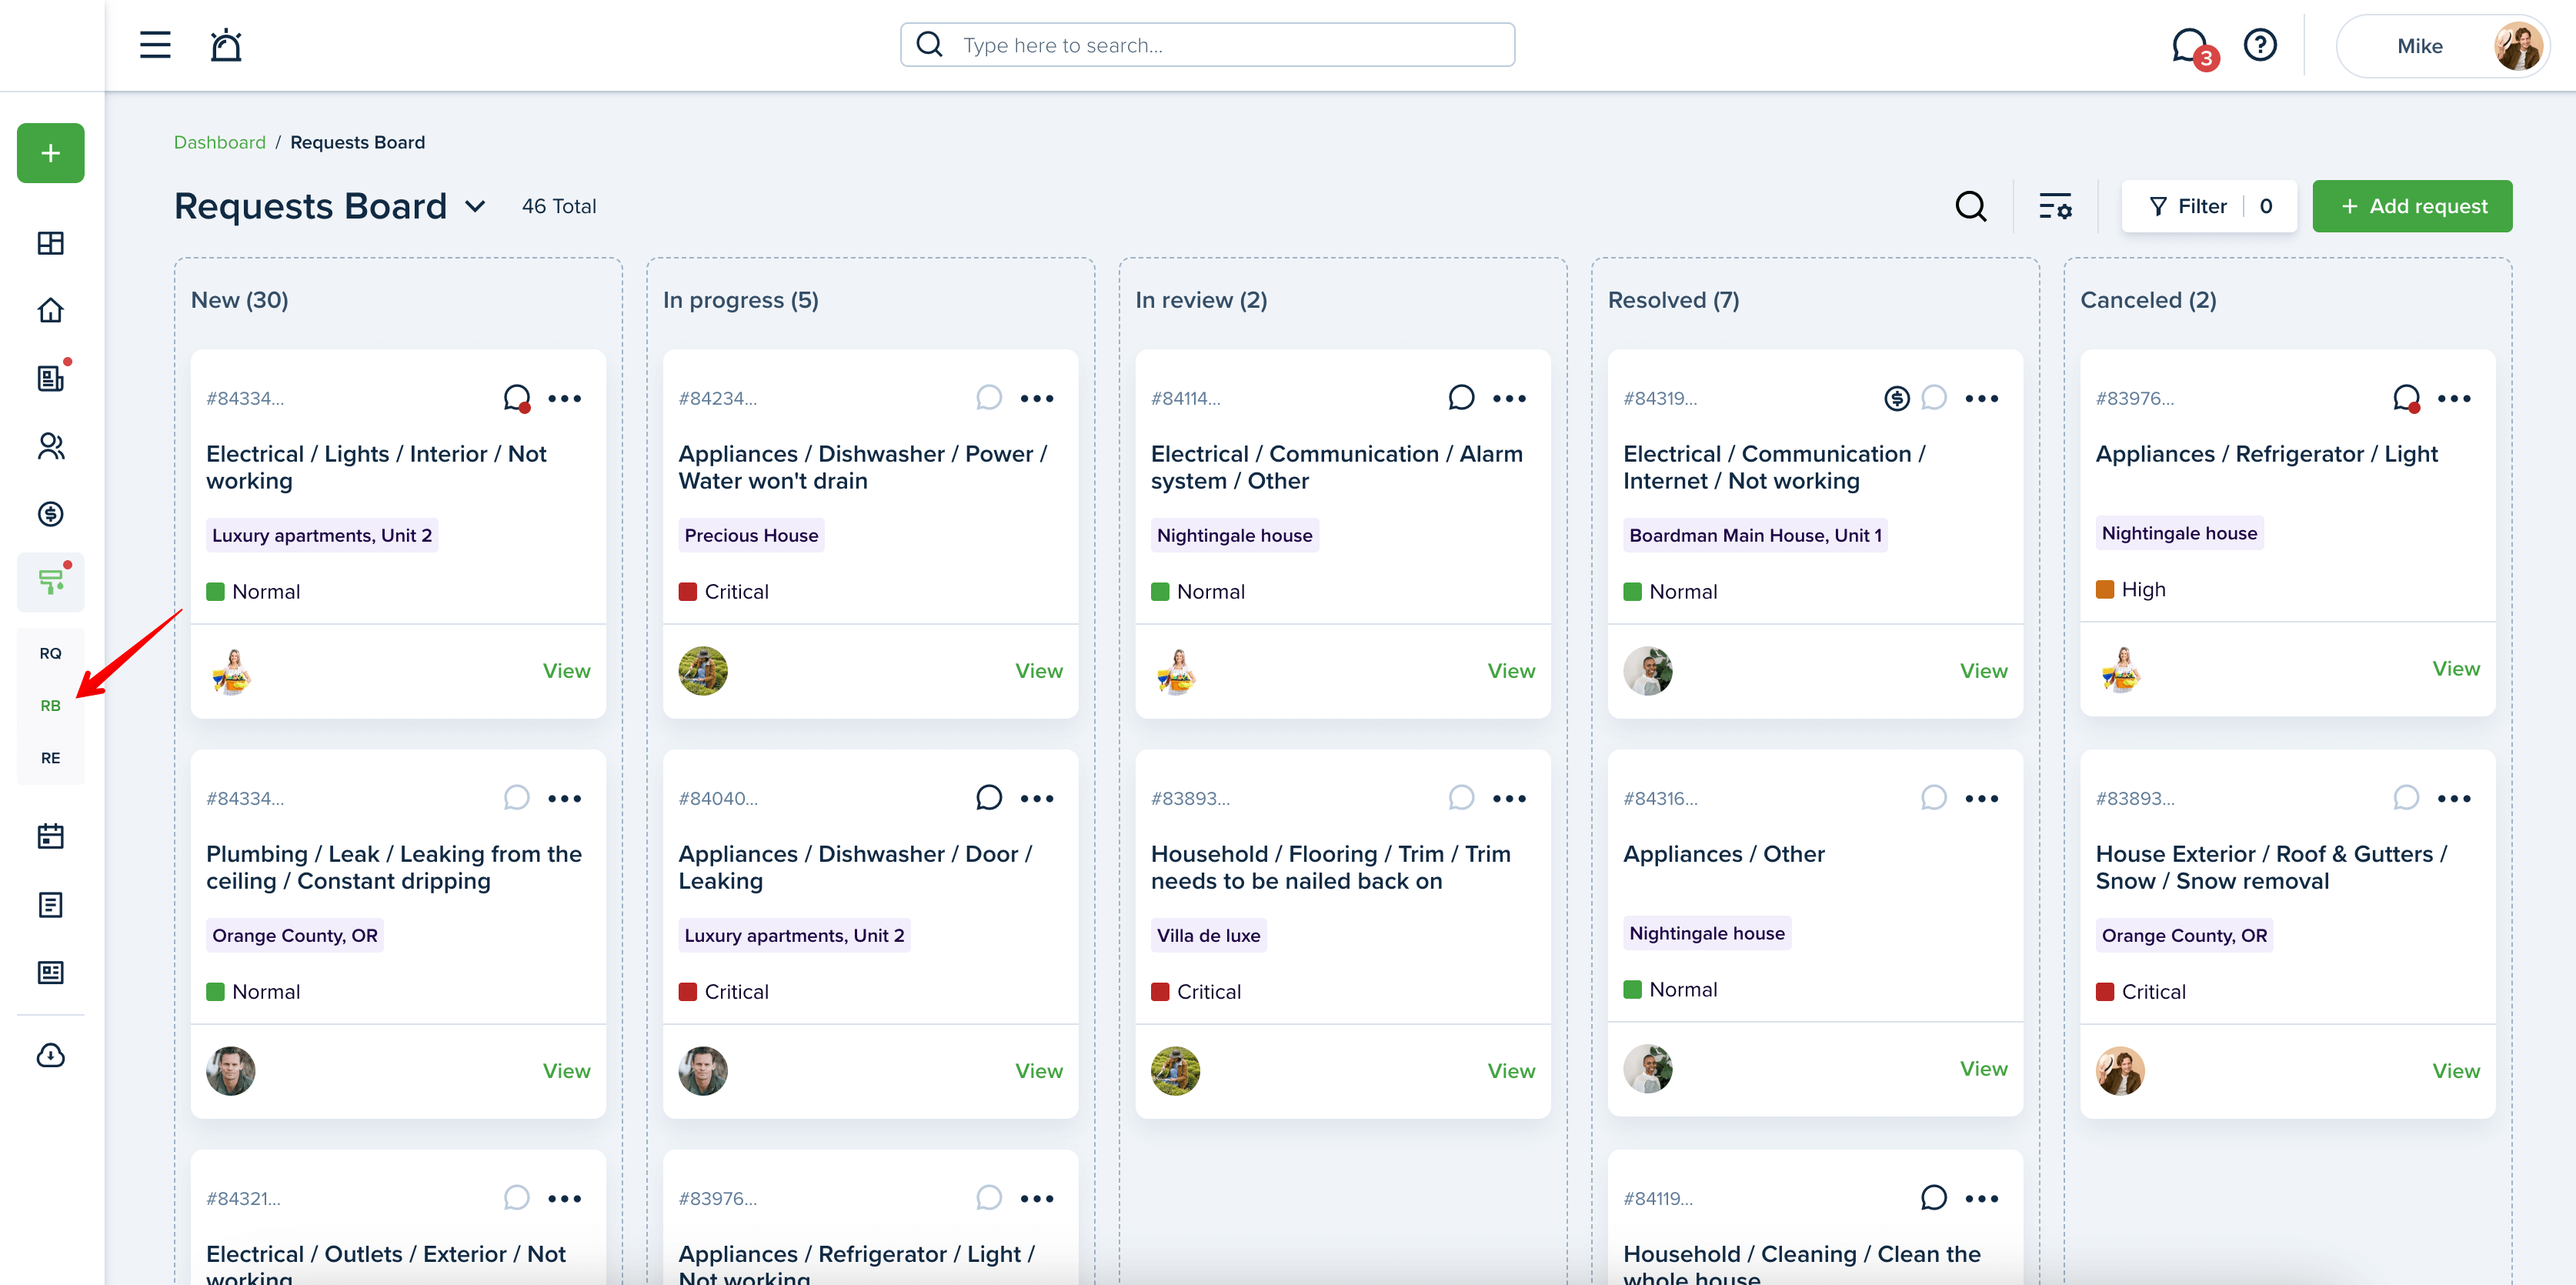Open comments on Dishwasher Door Leaking card

(989, 798)
